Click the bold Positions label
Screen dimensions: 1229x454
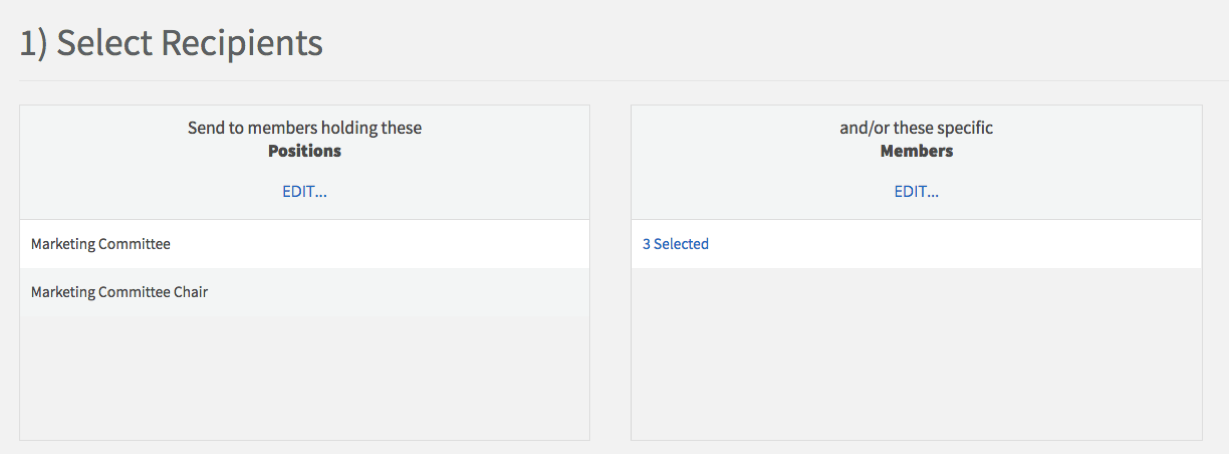(304, 151)
